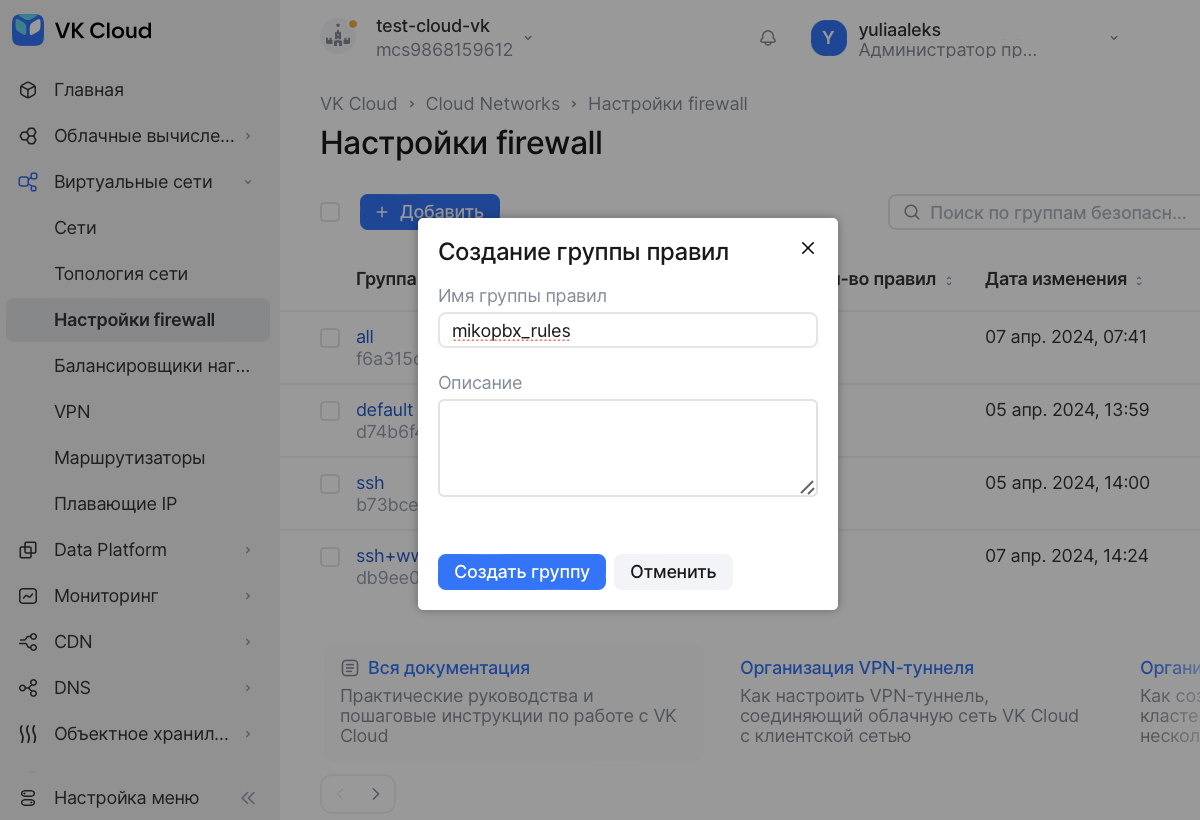Click the VK Cloud logo icon

click(x=28, y=30)
